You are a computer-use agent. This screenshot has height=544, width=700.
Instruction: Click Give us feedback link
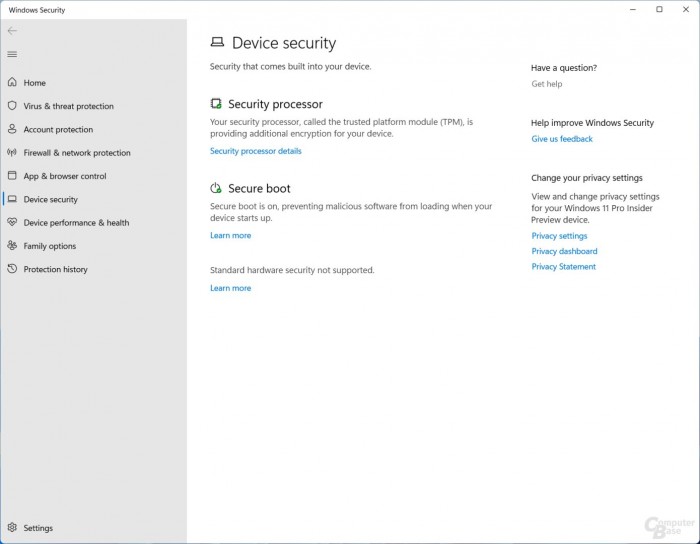tap(562, 139)
